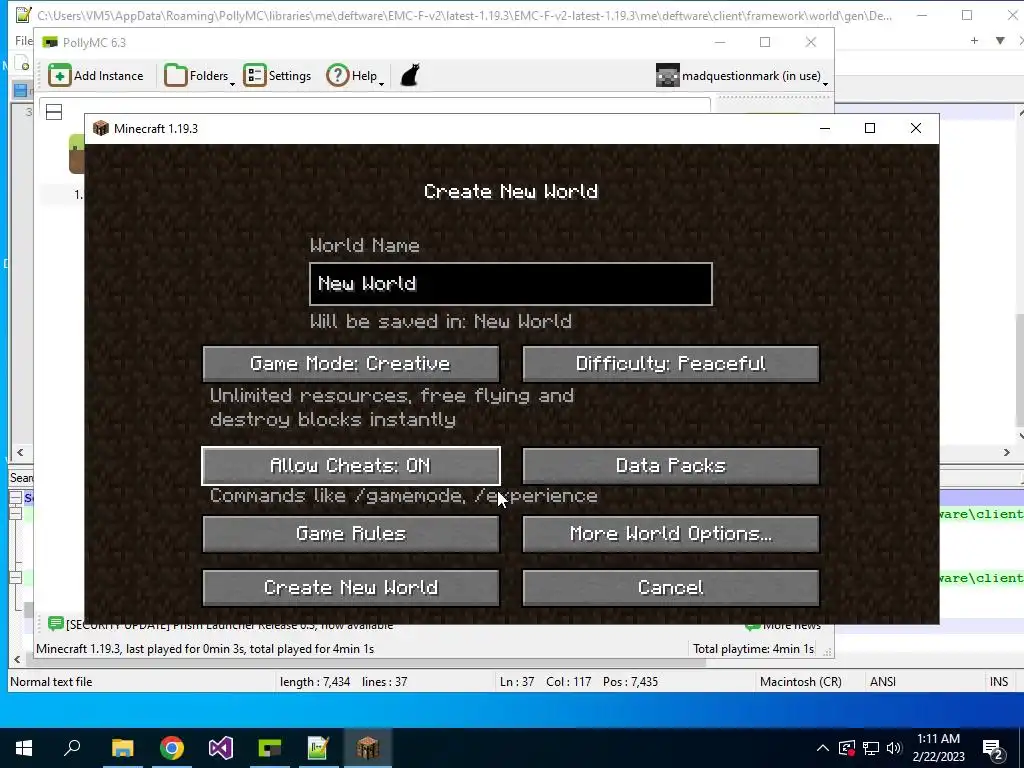Open the notification center icon
Screen dimensions: 1024x768
point(993,749)
